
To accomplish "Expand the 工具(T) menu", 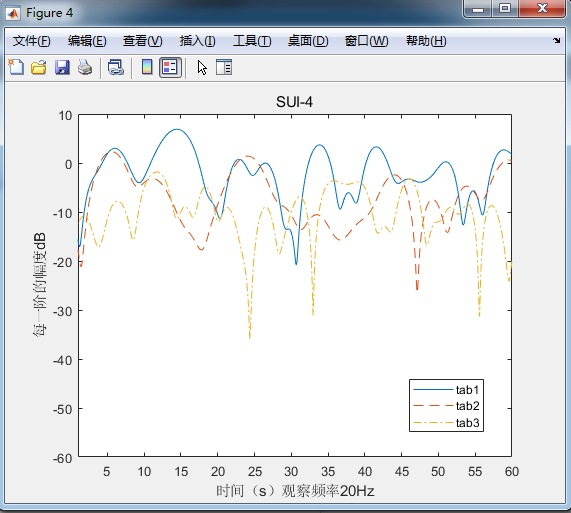I will 252,41.
